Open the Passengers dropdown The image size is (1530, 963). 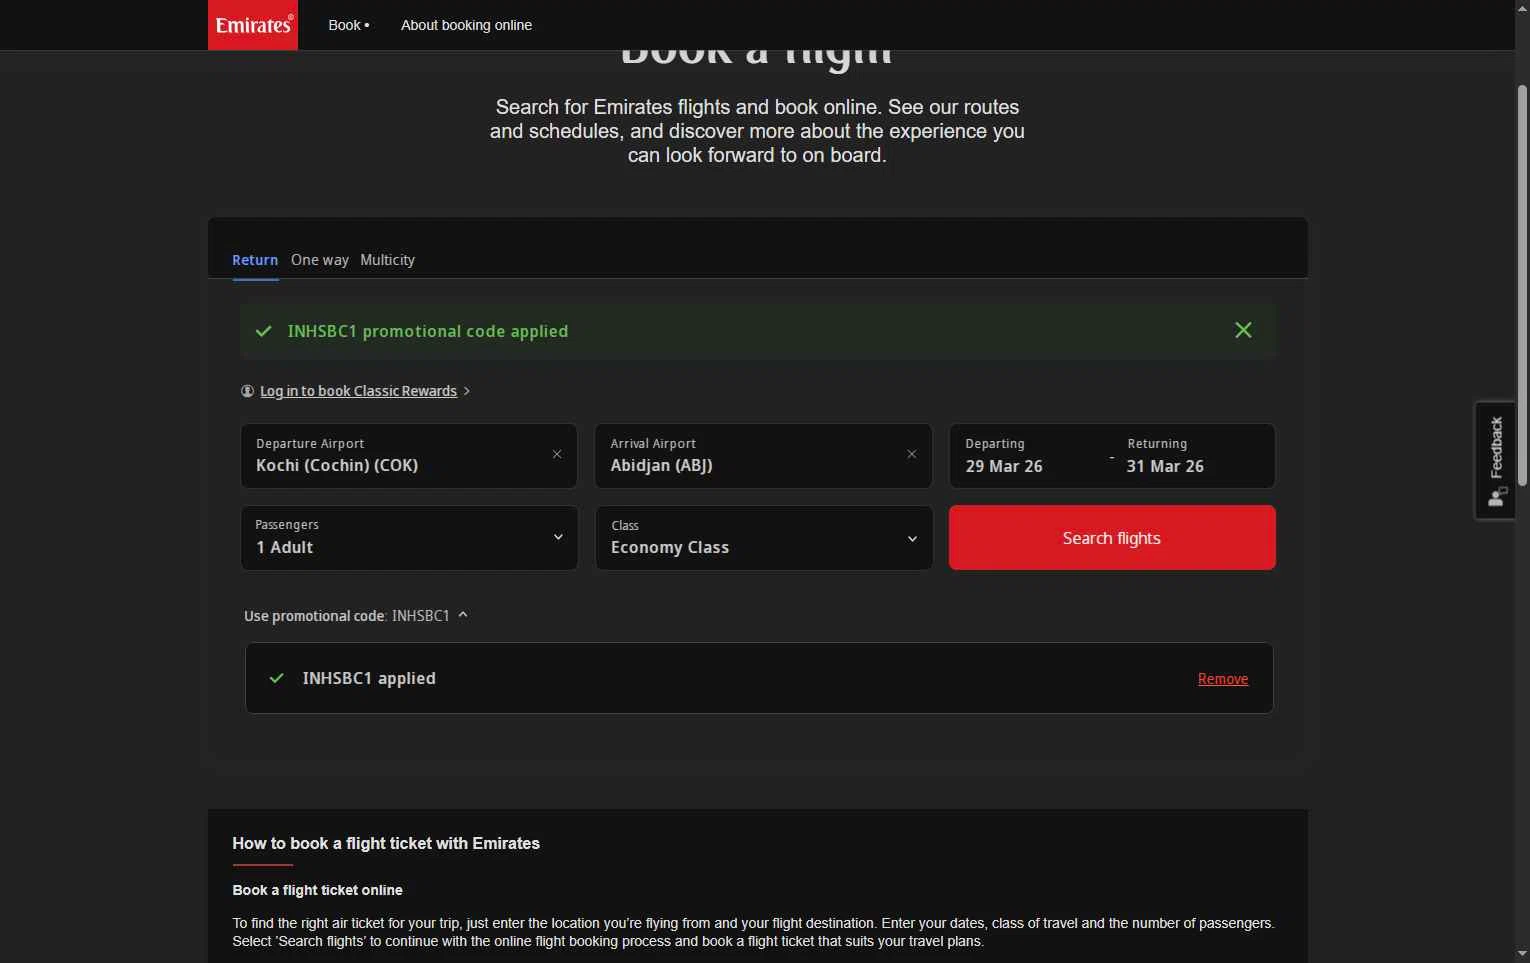coord(409,538)
